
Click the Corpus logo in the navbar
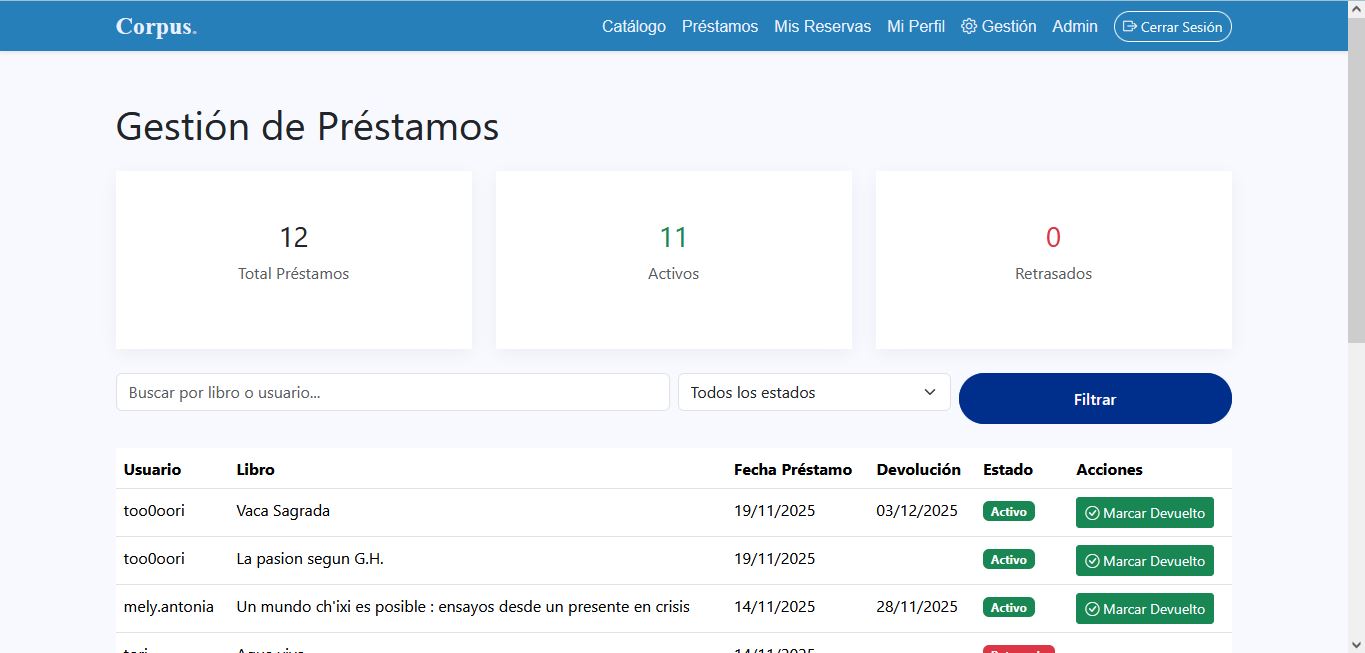(x=155, y=26)
